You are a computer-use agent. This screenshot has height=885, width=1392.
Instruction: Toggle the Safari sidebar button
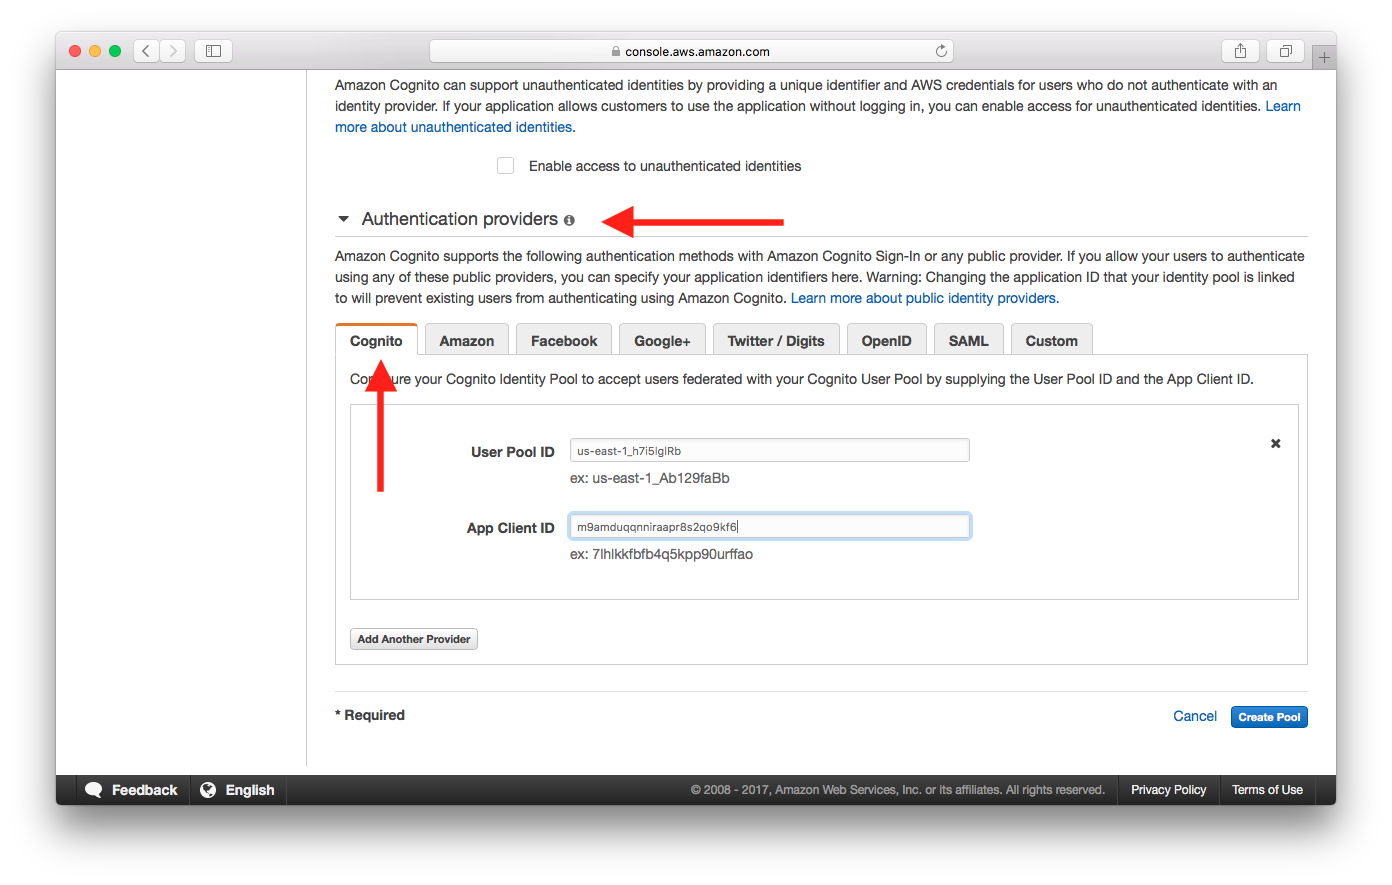tap(213, 51)
